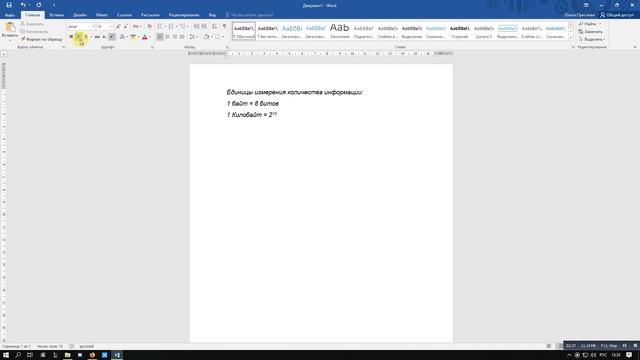Screen dimensions: 640x360
Task: Apply text highlight color
Action: 133,37
